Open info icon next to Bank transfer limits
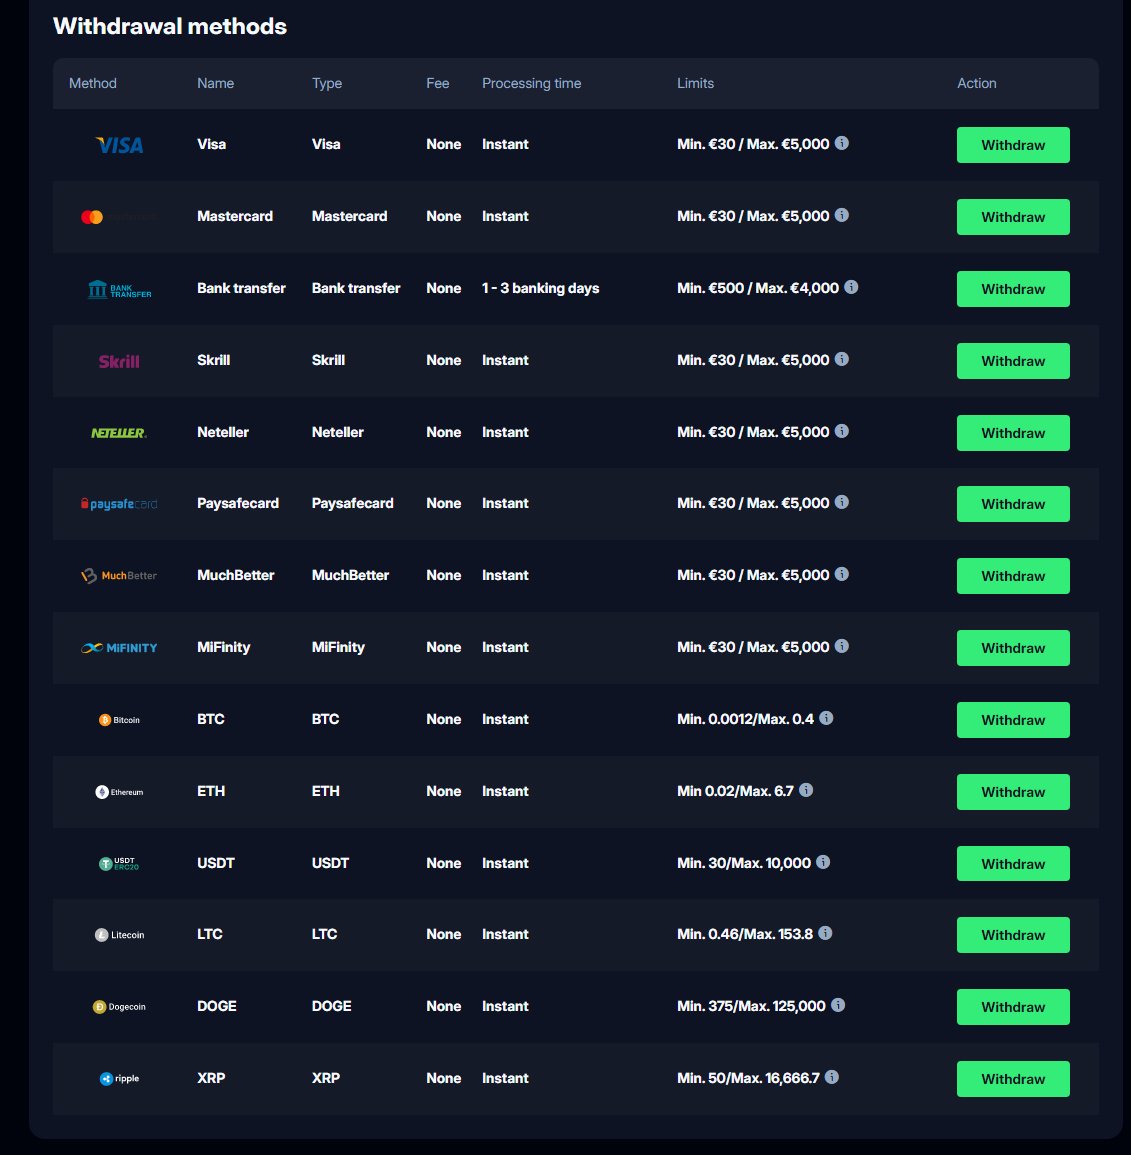 pyautogui.click(x=851, y=287)
